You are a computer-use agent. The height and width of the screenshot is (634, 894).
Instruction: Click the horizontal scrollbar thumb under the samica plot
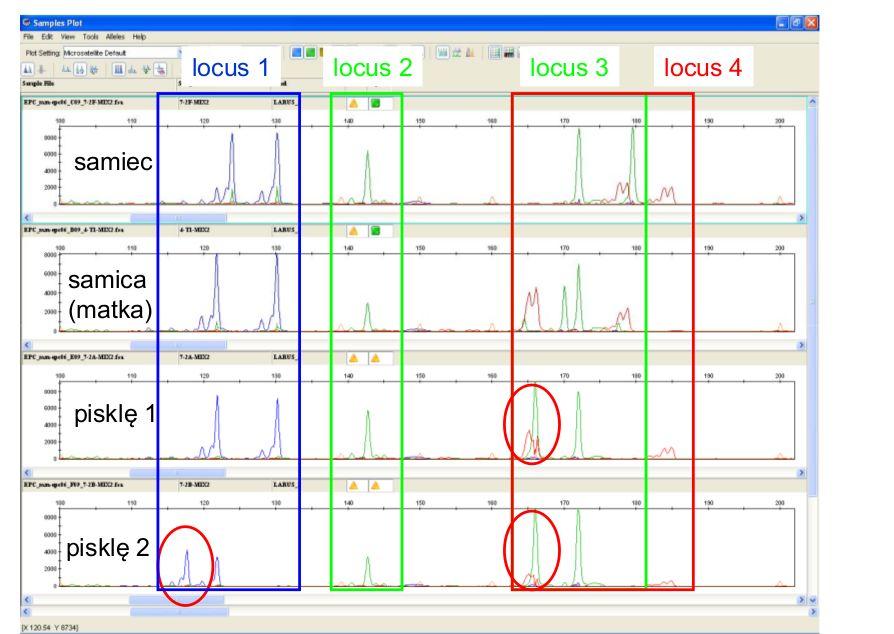pyautogui.click(x=178, y=345)
